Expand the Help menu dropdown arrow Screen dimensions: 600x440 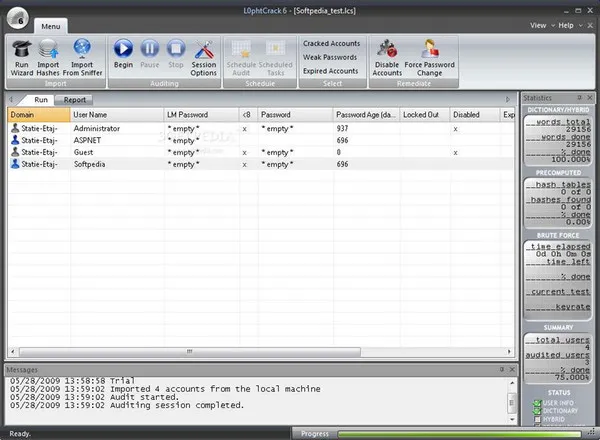(580, 25)
